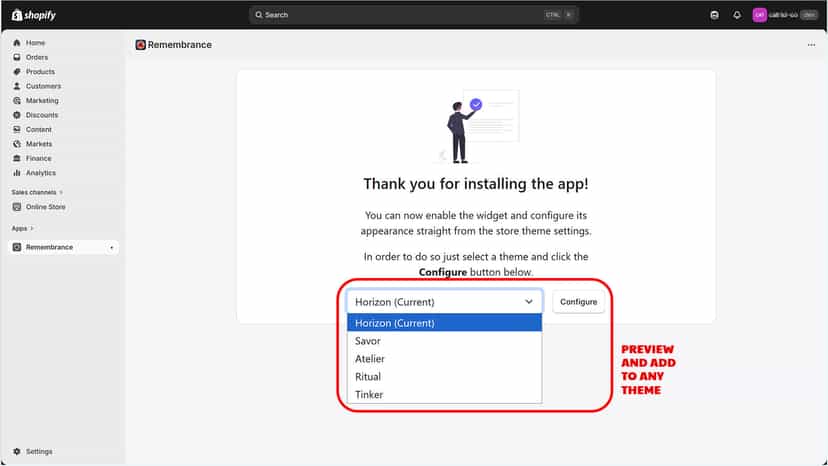Open Settings at the bottom of sidebar

pos(39,451)
